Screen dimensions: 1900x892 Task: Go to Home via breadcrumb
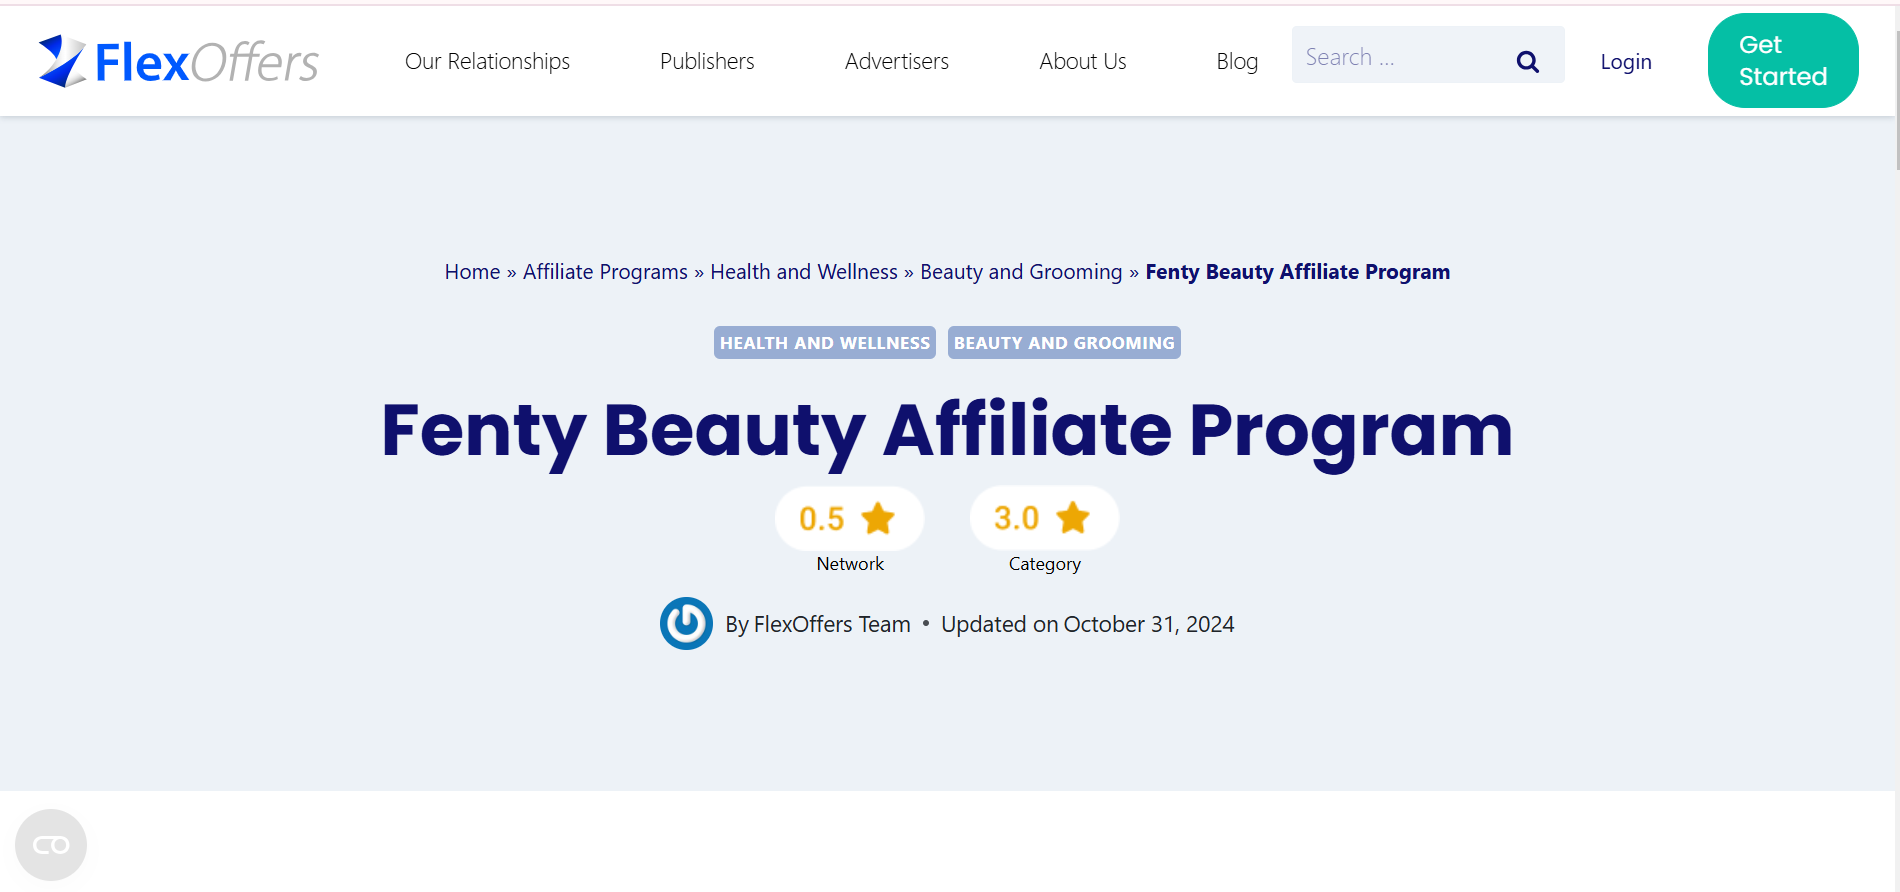[x=472, y=272]
